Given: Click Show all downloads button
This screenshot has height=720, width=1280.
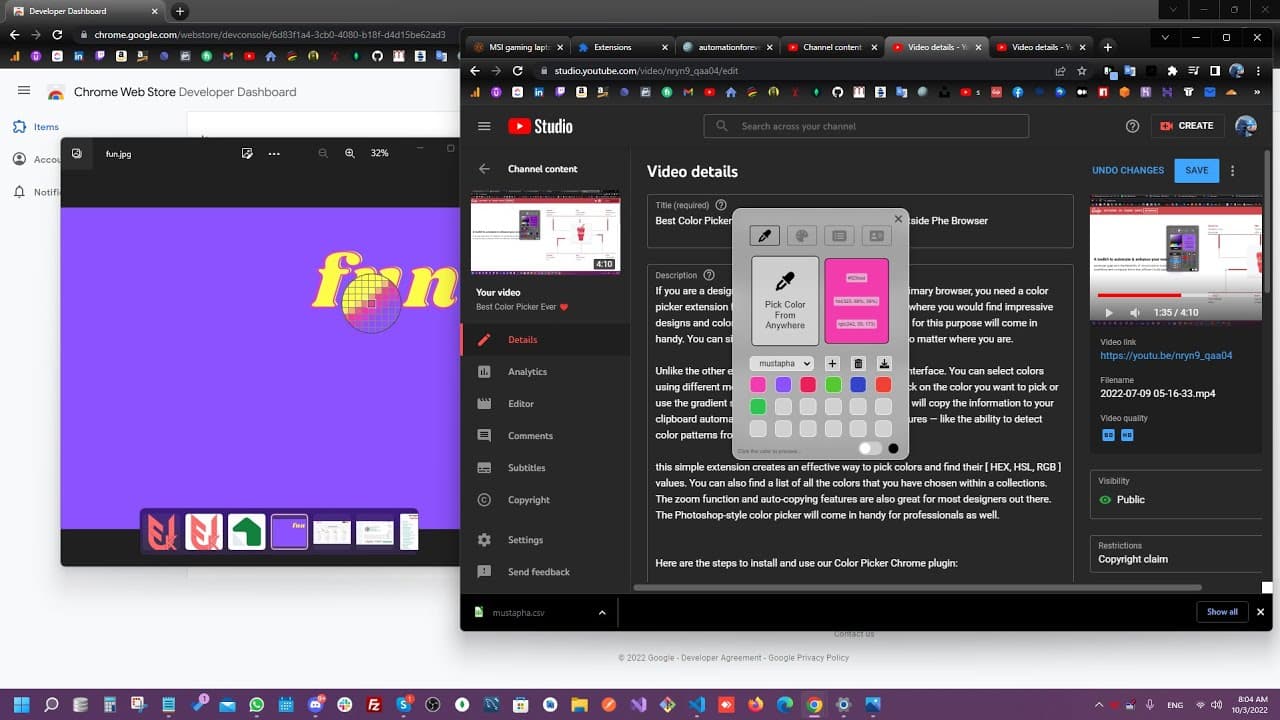Looking at the screenshot, I should [1222, 612].
